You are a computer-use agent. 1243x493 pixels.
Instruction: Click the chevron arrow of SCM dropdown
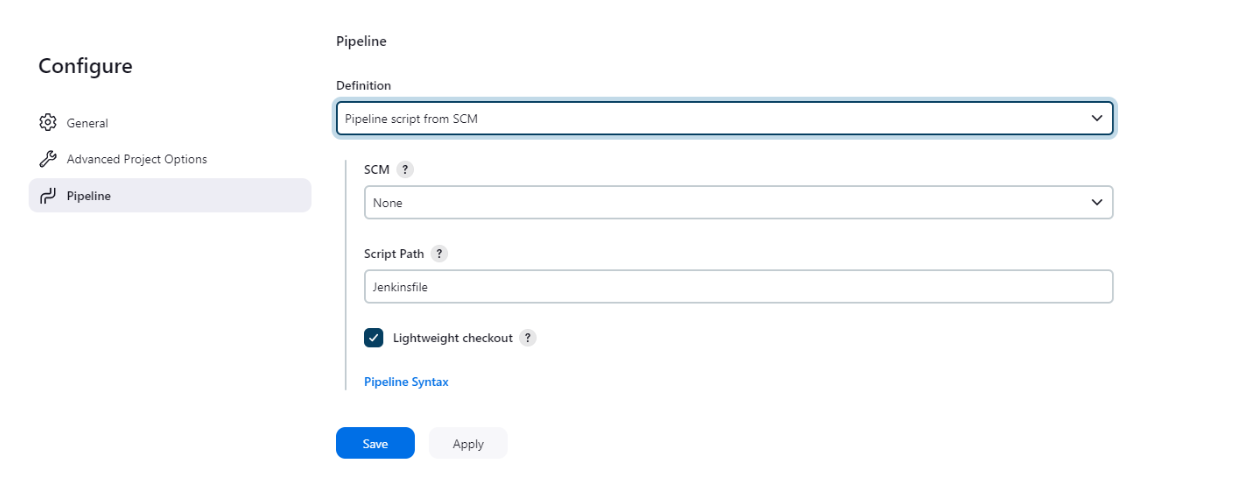pos(1097,202)
